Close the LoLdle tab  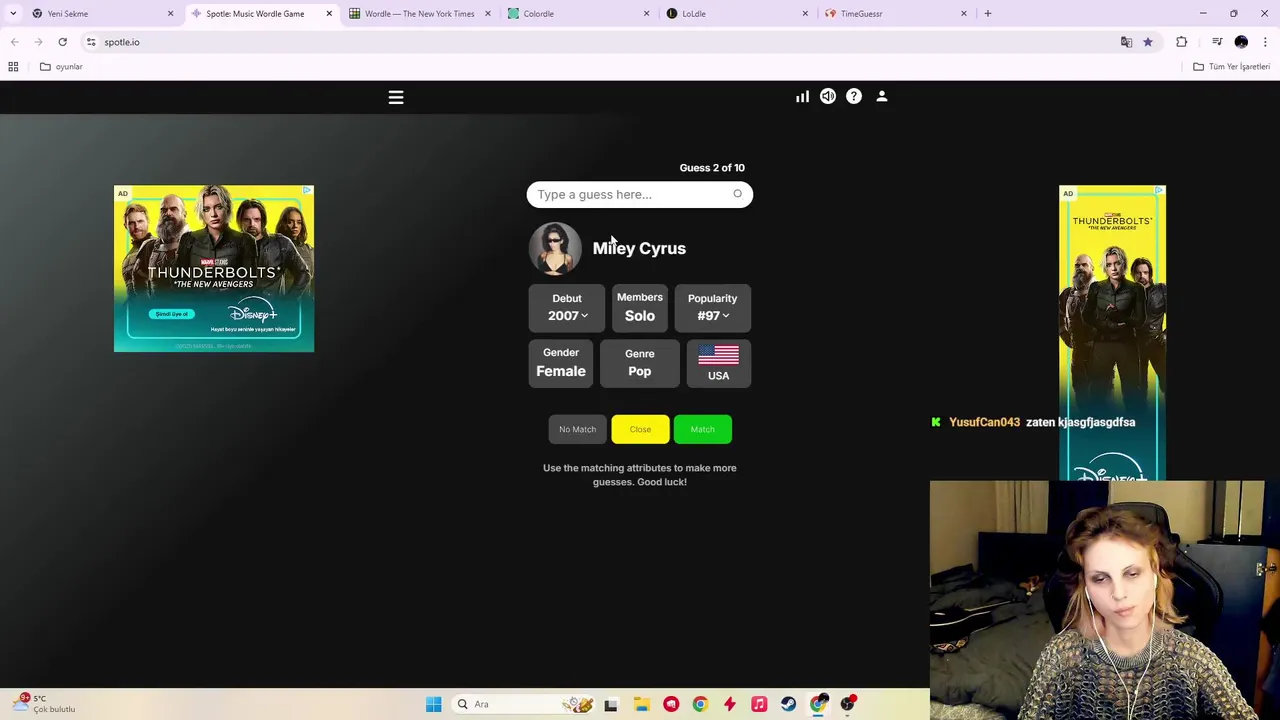[x=805, y=14]
